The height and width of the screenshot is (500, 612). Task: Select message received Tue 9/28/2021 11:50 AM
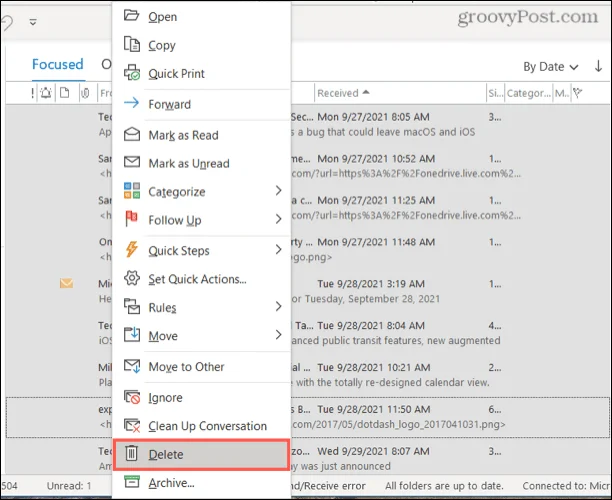click(374, 417)
